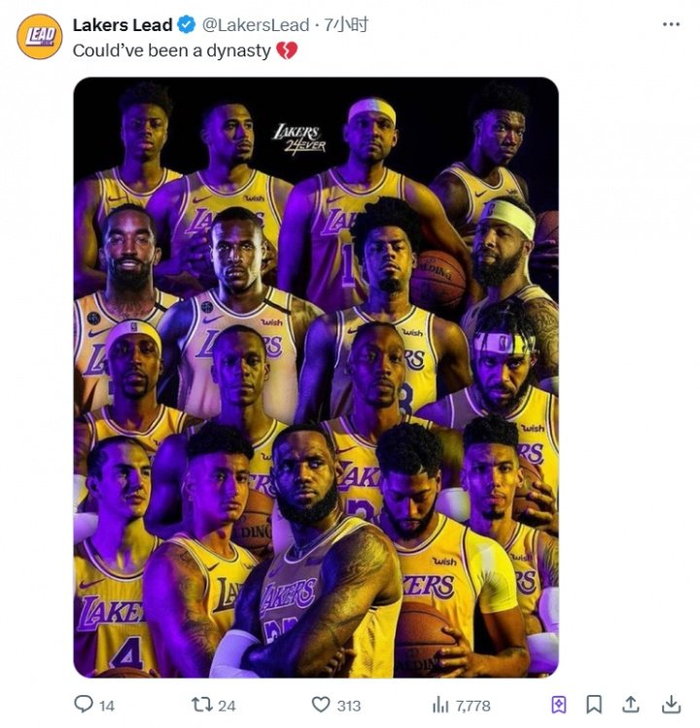Image resolution: width=700 pixels, height=728 pixels.
Task: Share the post via the upload arrow icon
Action: [631, 704]
